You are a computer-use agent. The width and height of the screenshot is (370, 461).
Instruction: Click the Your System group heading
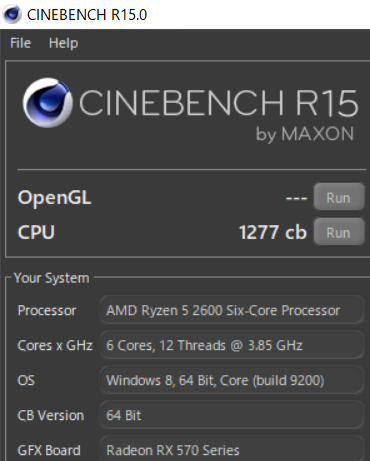pos(52,278)
